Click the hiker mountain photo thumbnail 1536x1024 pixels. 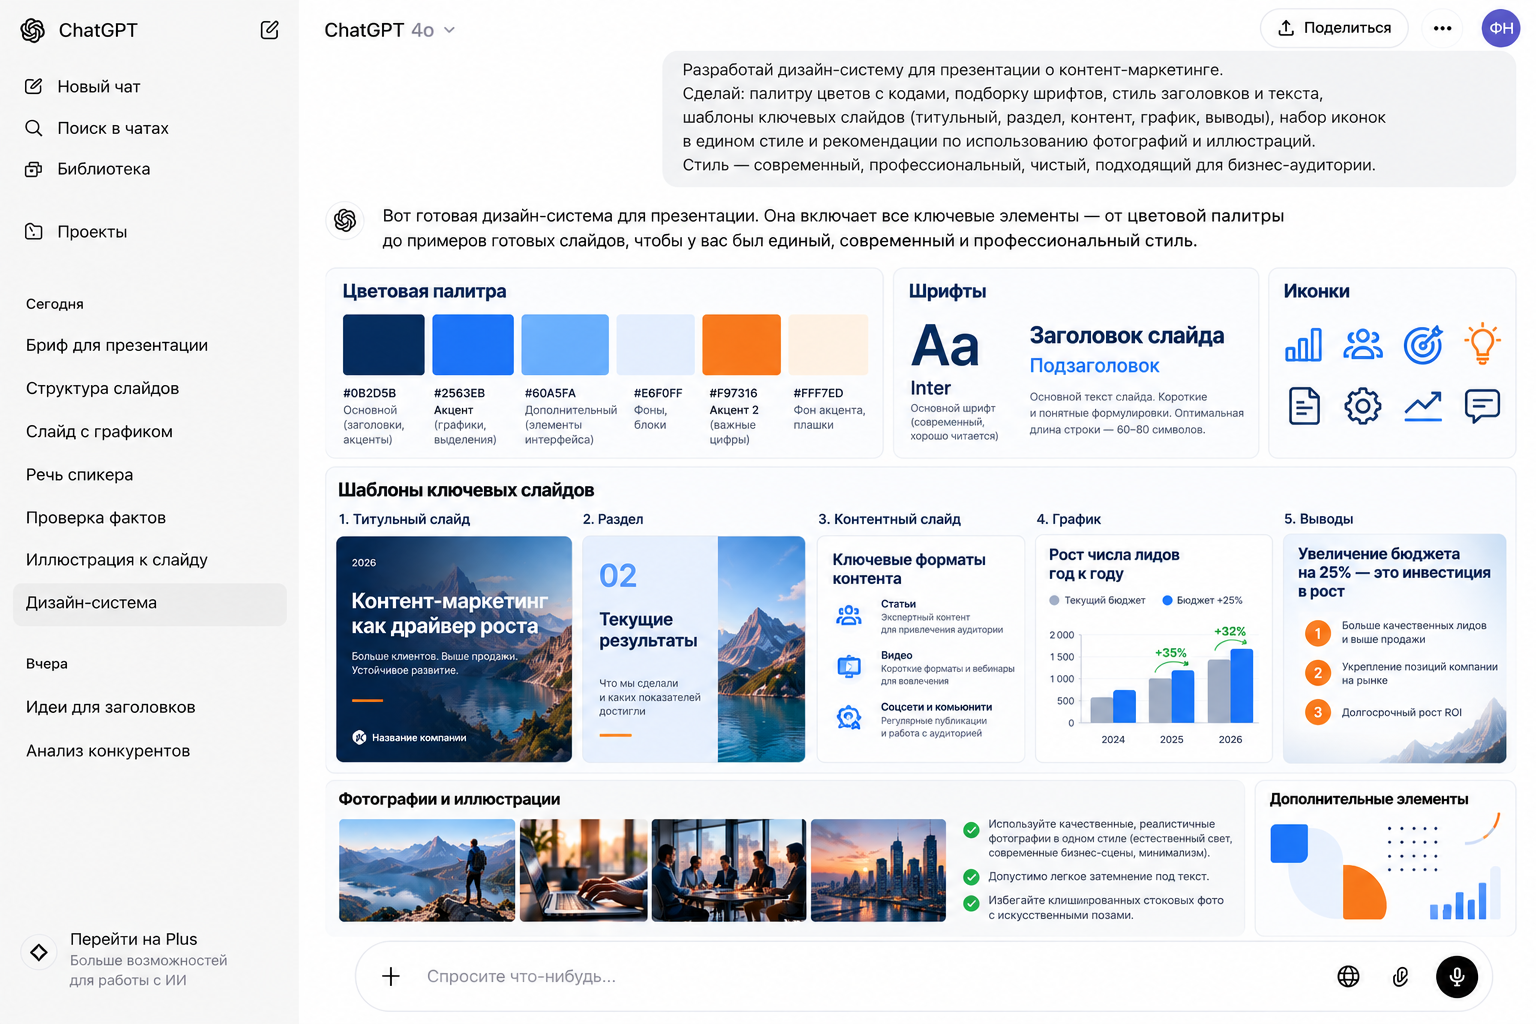coord(427,870)
